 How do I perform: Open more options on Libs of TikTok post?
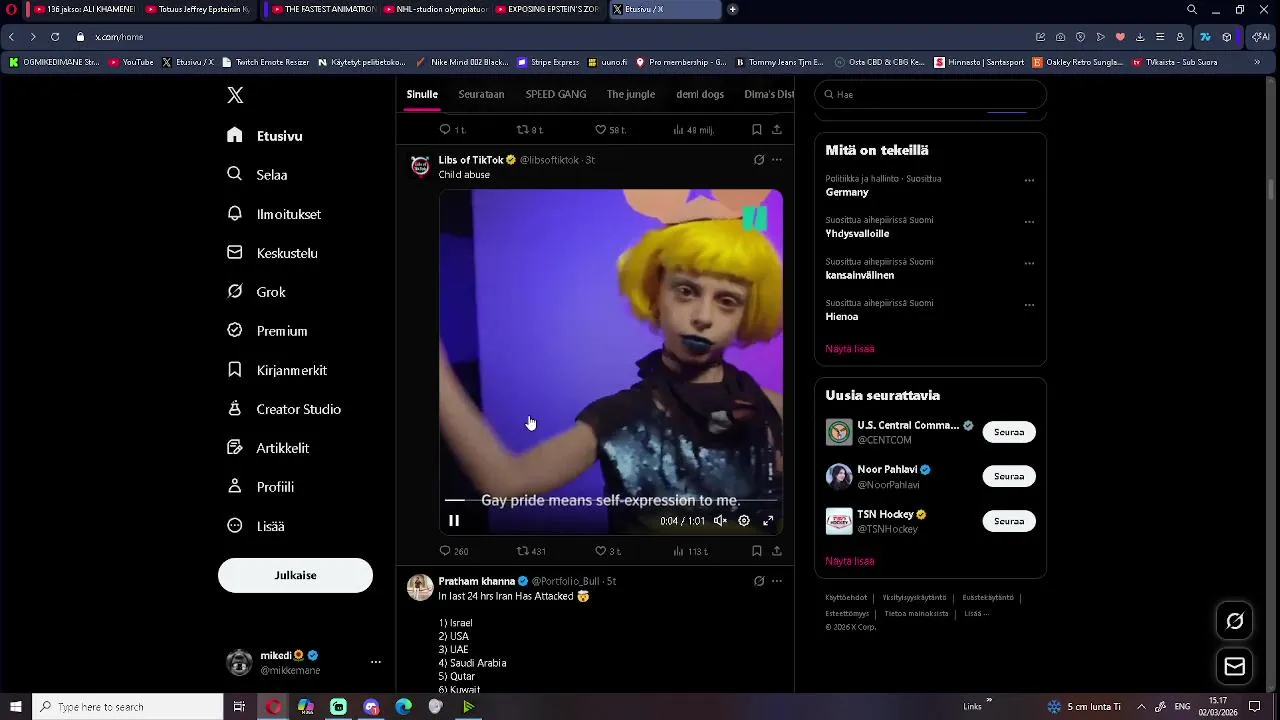point(777,160)
